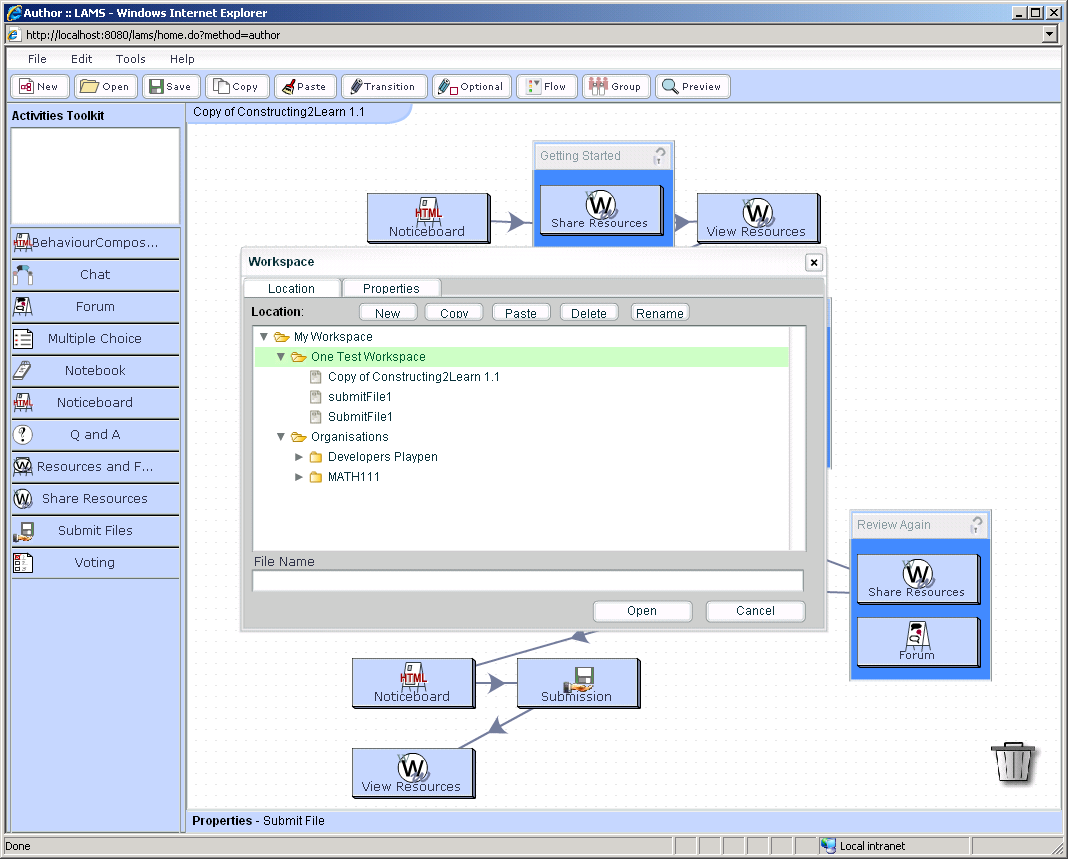Open the browser address bar dropdown
This screenshot has height=859, width=1068.
click(x=1049, y=35)
